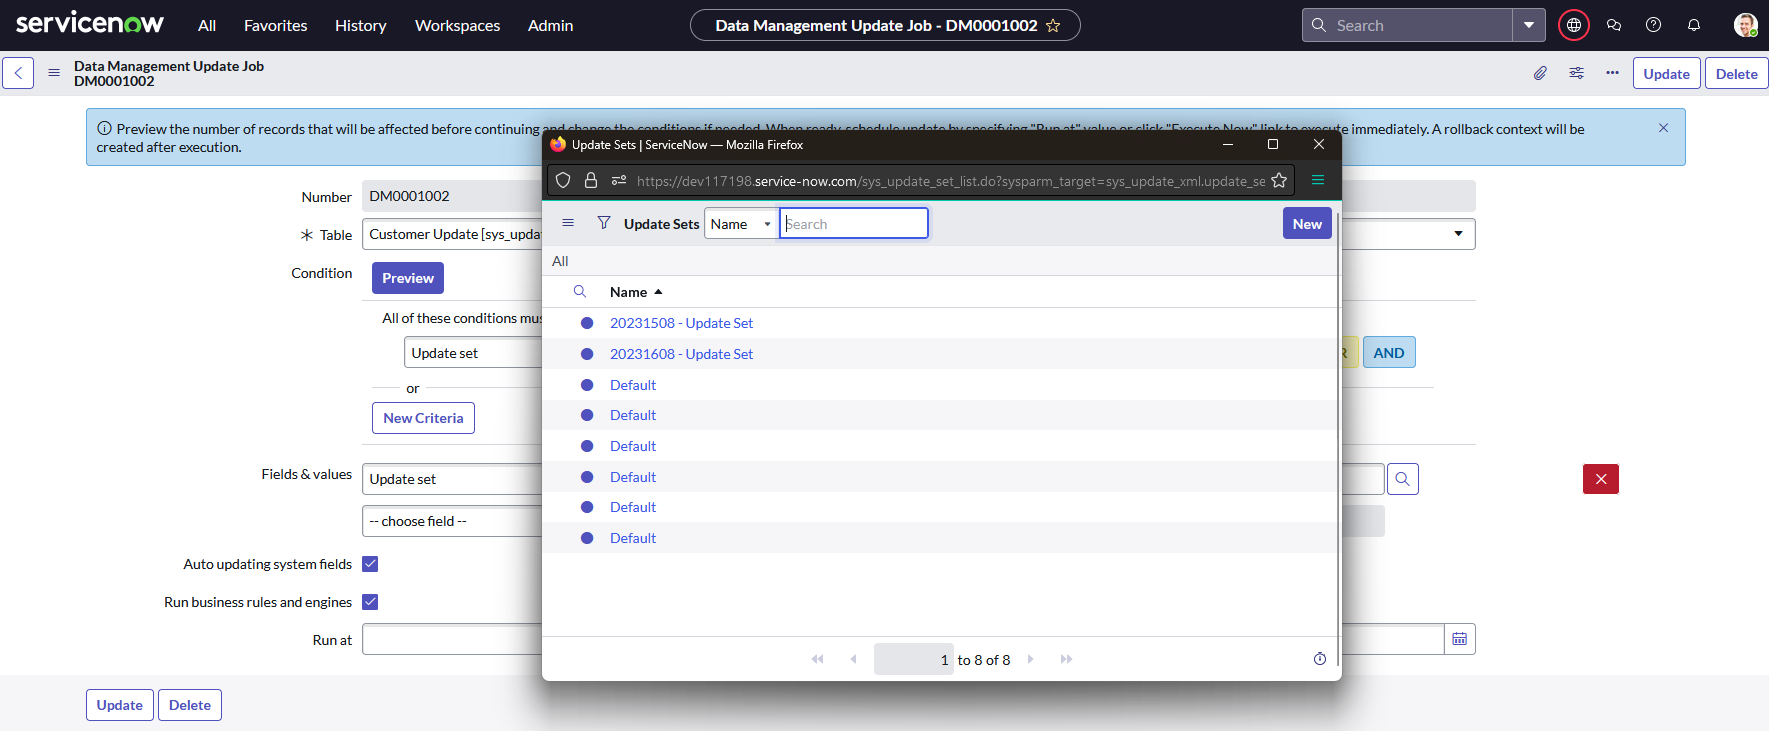Open the personalize form sliders icon
This screenshot has height=731, width=1769.
(1577, 73)
